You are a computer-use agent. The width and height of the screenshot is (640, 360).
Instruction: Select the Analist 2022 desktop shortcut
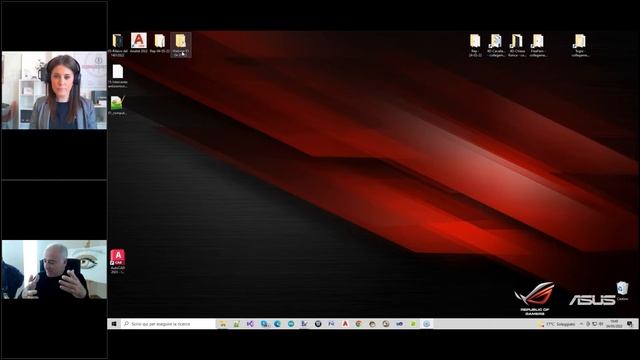(139, 43)
